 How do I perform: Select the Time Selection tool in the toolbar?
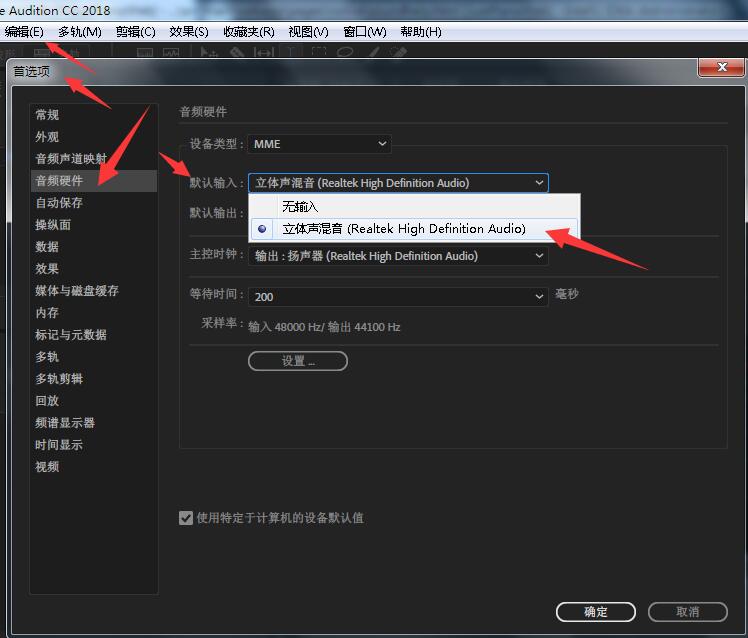tap(291, 52)
